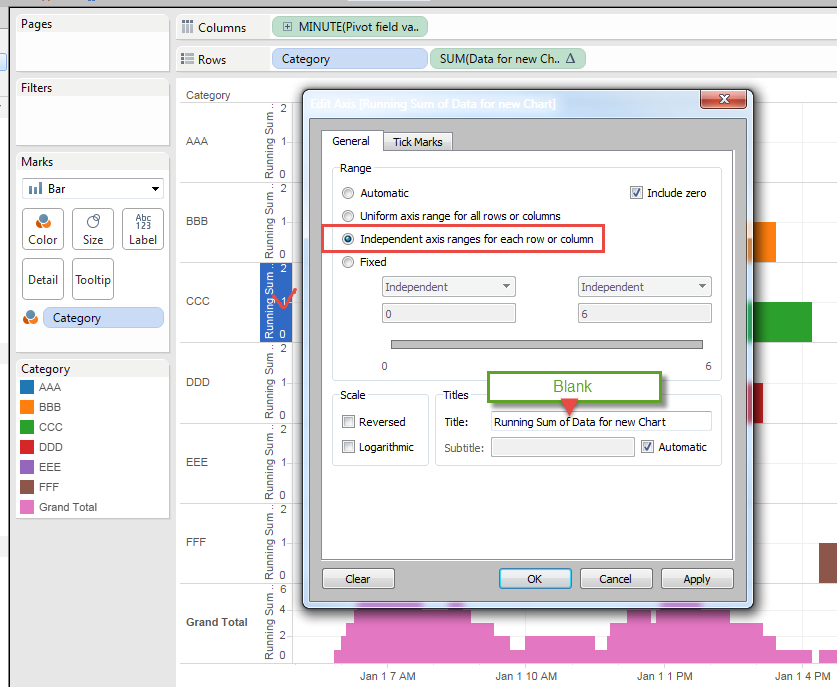Screen dimensions: 837x687
Task: Click the DDD red legend swatch
Action: point(27,447)
